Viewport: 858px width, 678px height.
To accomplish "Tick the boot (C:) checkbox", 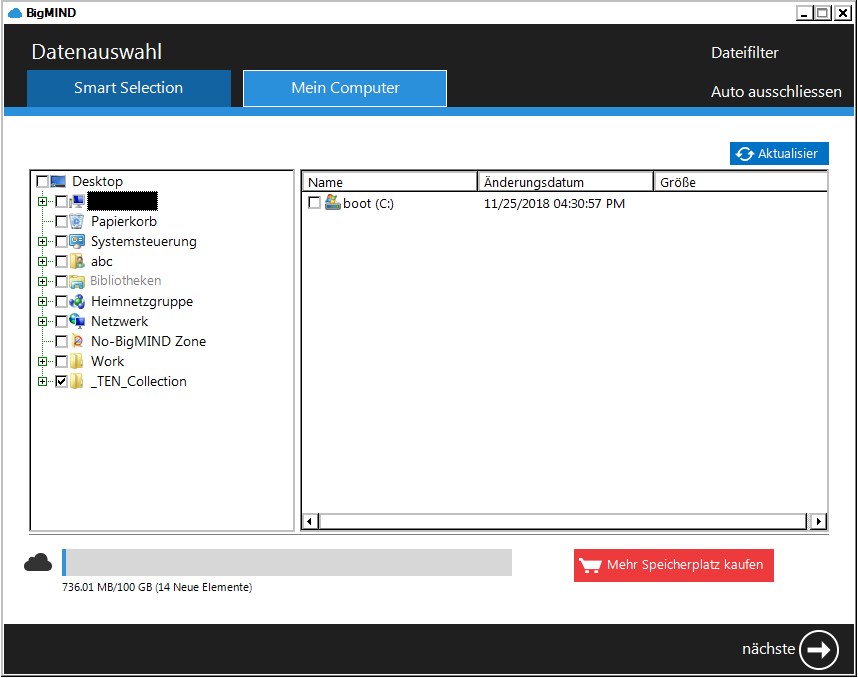I will [x=315, y=203].
